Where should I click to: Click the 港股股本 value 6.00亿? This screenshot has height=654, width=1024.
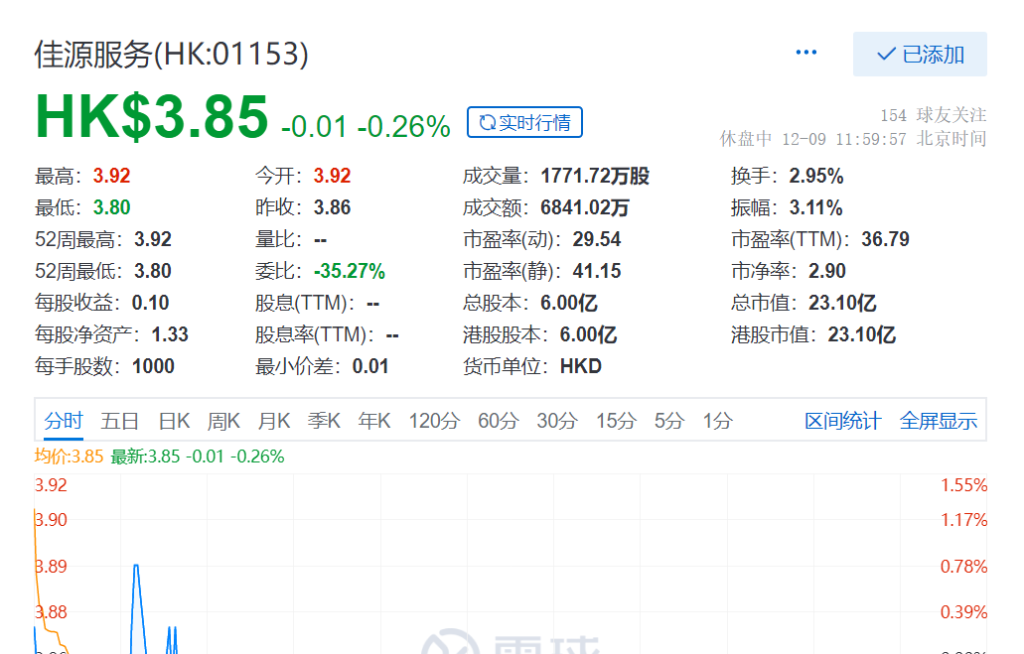[588, 335]
